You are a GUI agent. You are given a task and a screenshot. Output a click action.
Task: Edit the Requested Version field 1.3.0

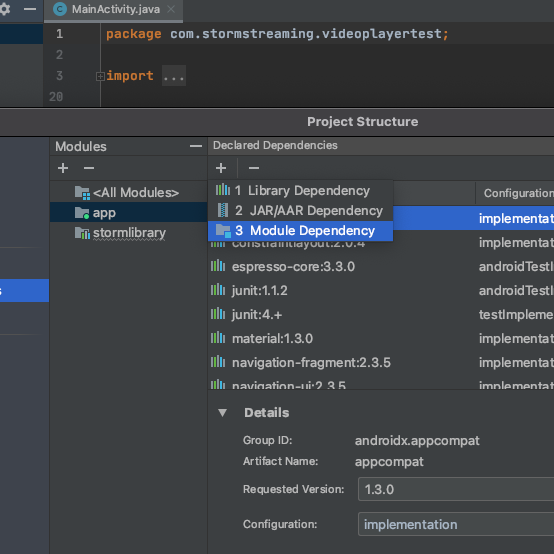[x=456, y=489]
